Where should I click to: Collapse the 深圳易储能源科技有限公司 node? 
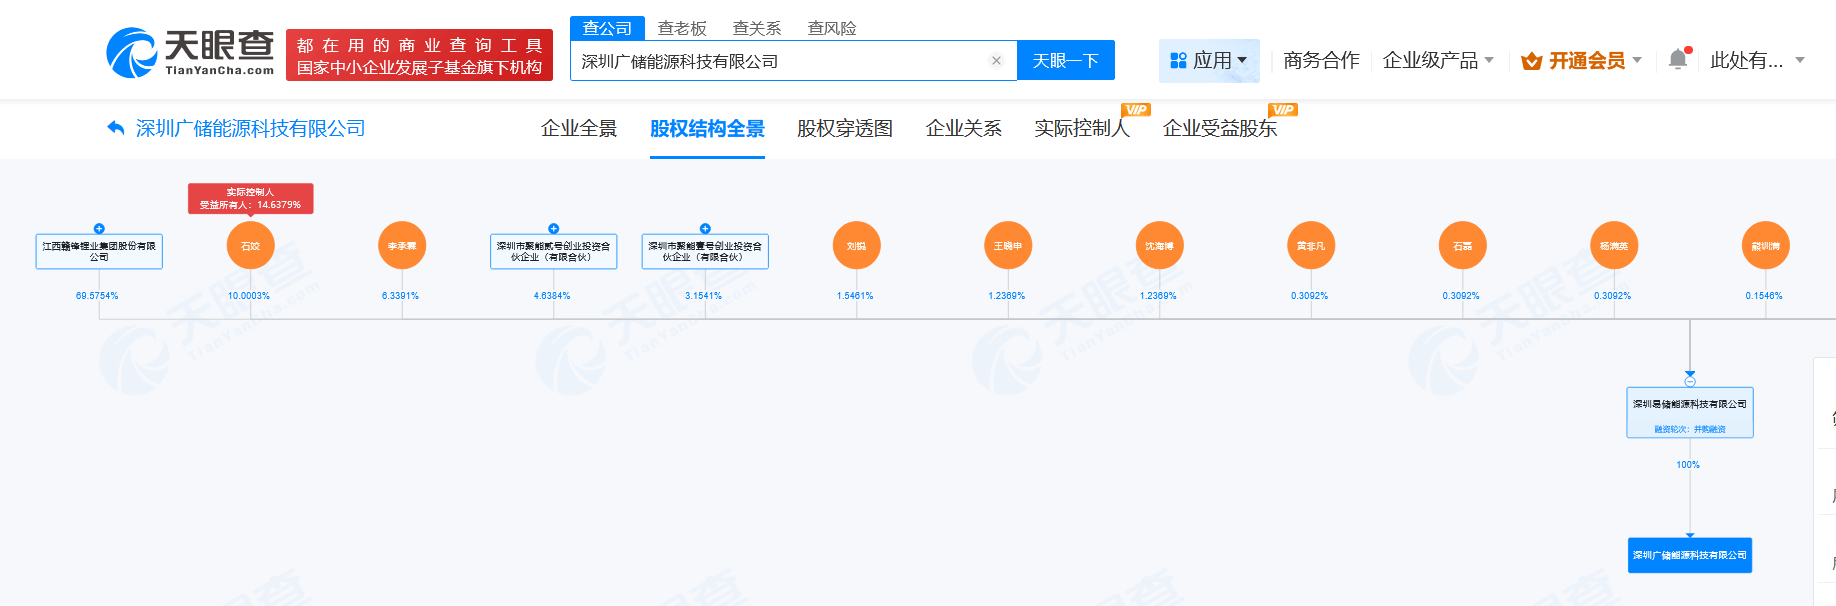click(1690, 381)
